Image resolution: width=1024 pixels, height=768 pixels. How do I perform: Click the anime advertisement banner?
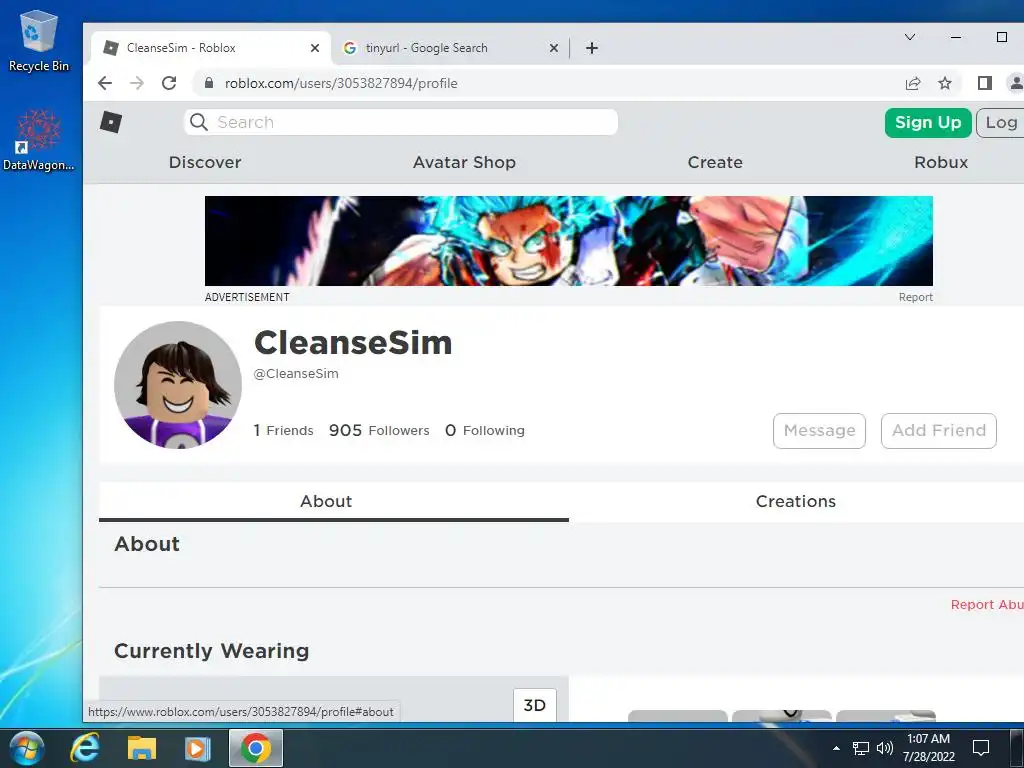tap(569, 241)
